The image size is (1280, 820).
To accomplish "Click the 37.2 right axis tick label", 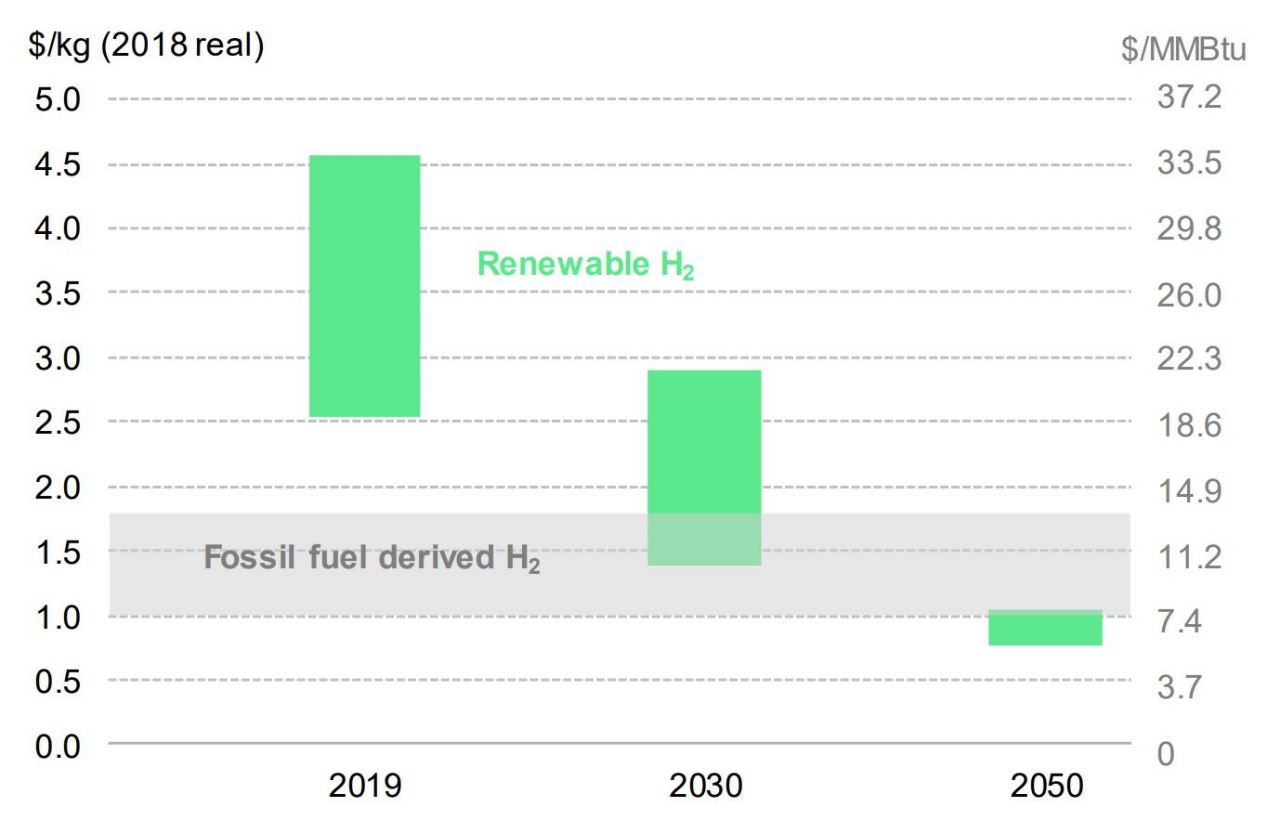I will point(1189,99).
